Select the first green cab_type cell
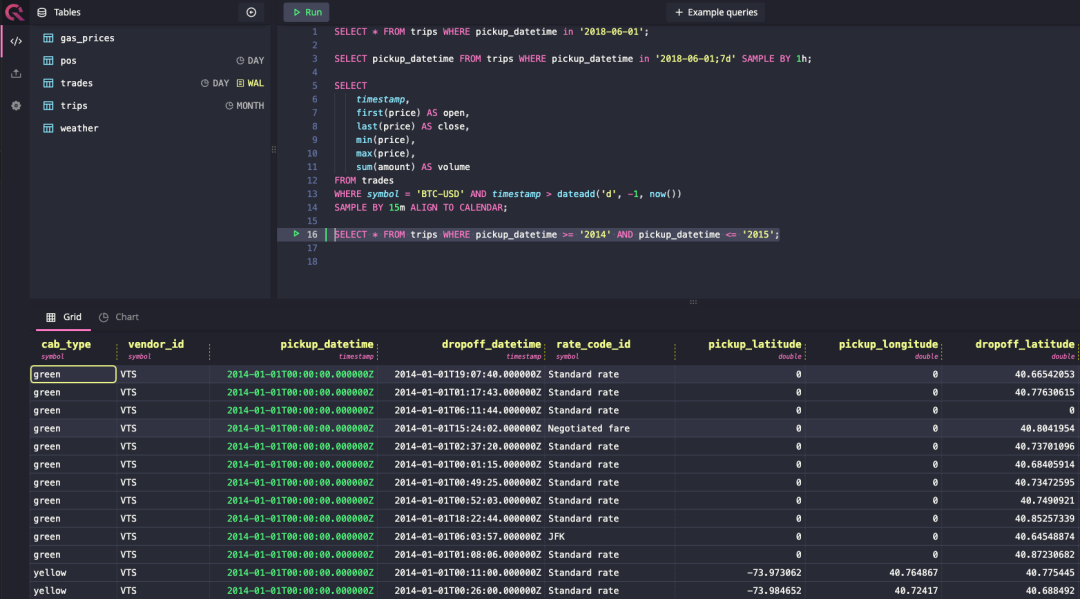 click(x=73, y=374)
